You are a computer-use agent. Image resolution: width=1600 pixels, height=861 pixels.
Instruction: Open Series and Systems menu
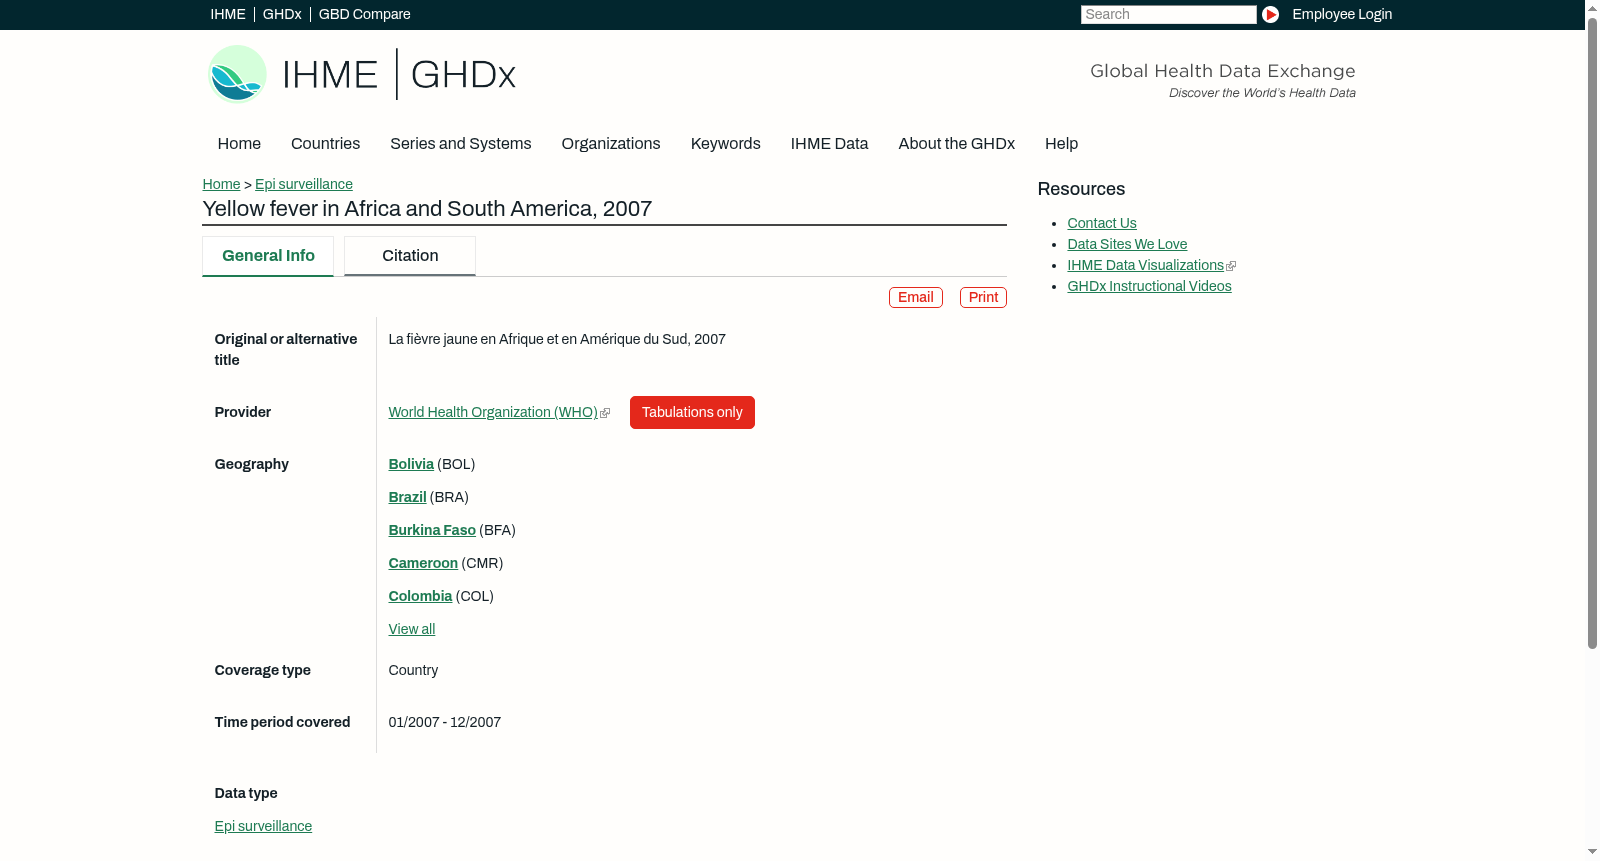coord(461,144)
